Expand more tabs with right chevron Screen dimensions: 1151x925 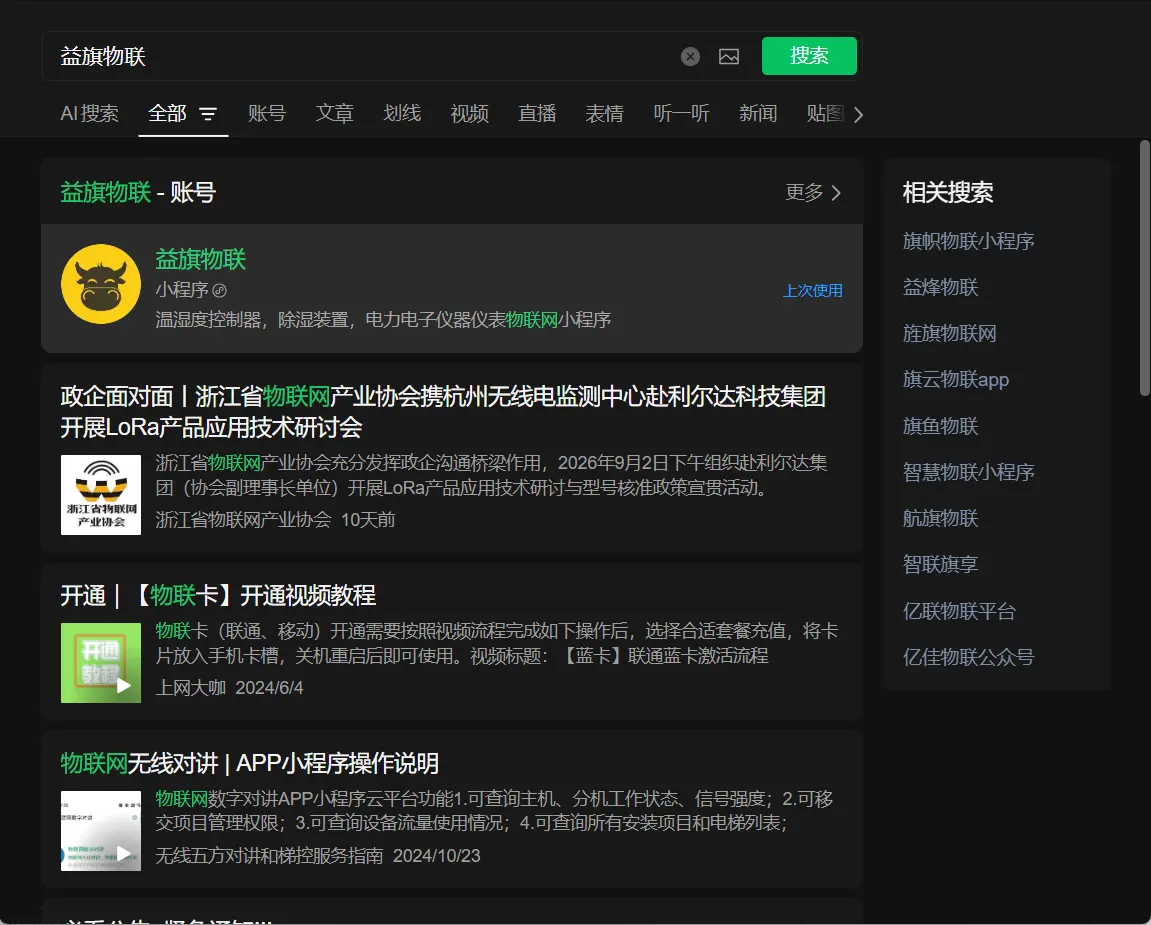(858, 115)
